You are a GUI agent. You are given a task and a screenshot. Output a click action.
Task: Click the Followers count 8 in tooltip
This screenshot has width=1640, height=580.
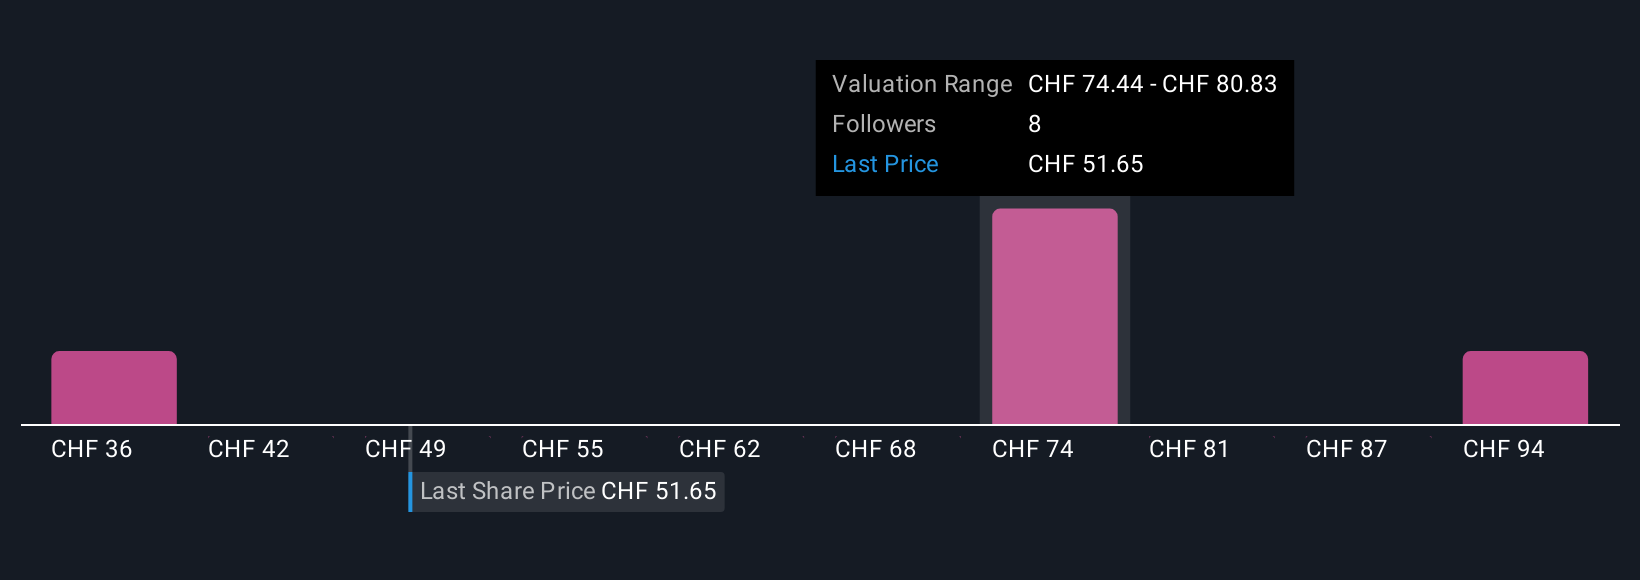1035,124
